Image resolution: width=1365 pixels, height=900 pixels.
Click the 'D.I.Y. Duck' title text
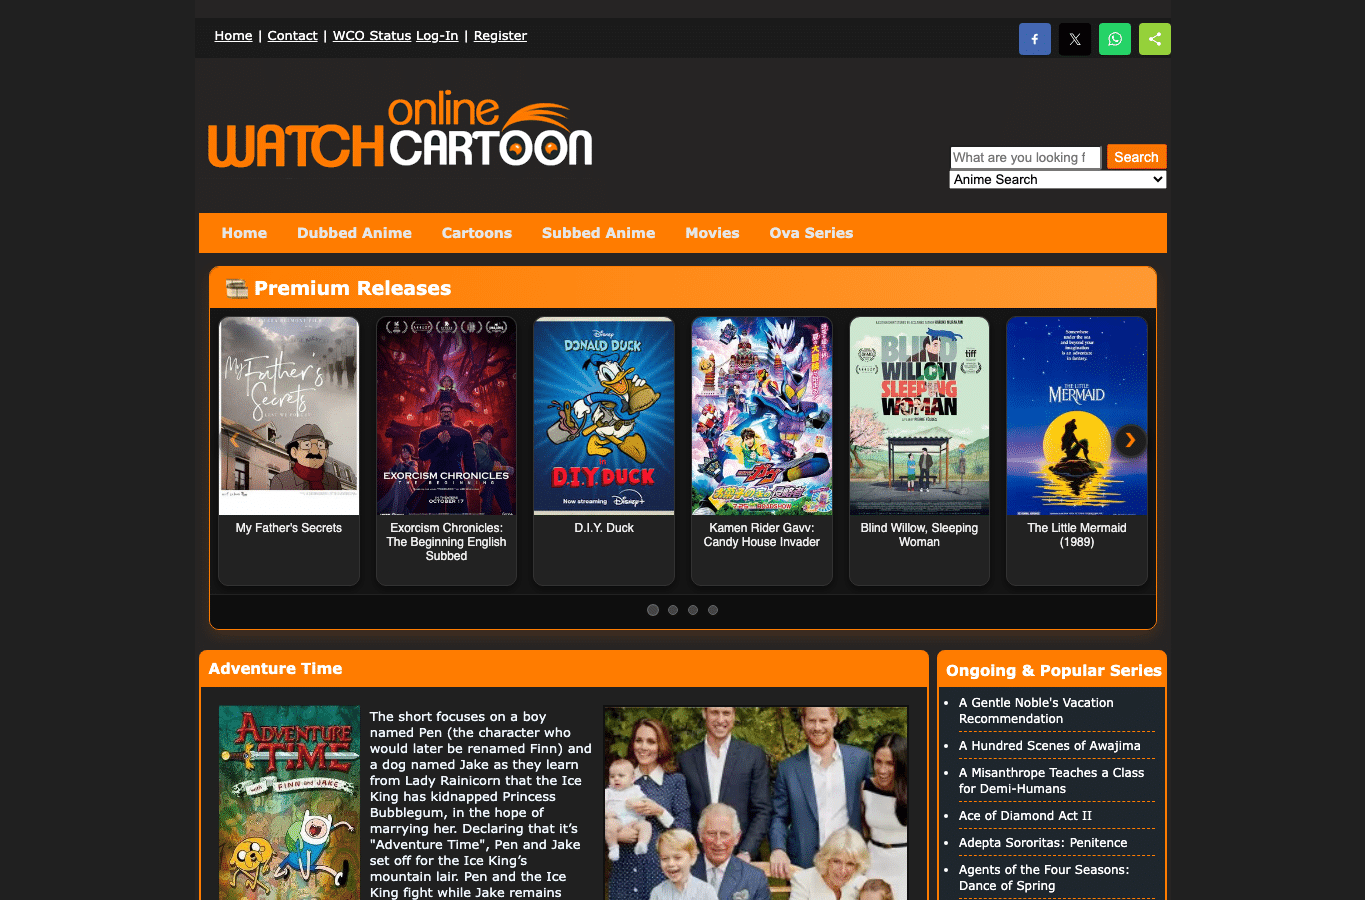[x=604, y=528]
